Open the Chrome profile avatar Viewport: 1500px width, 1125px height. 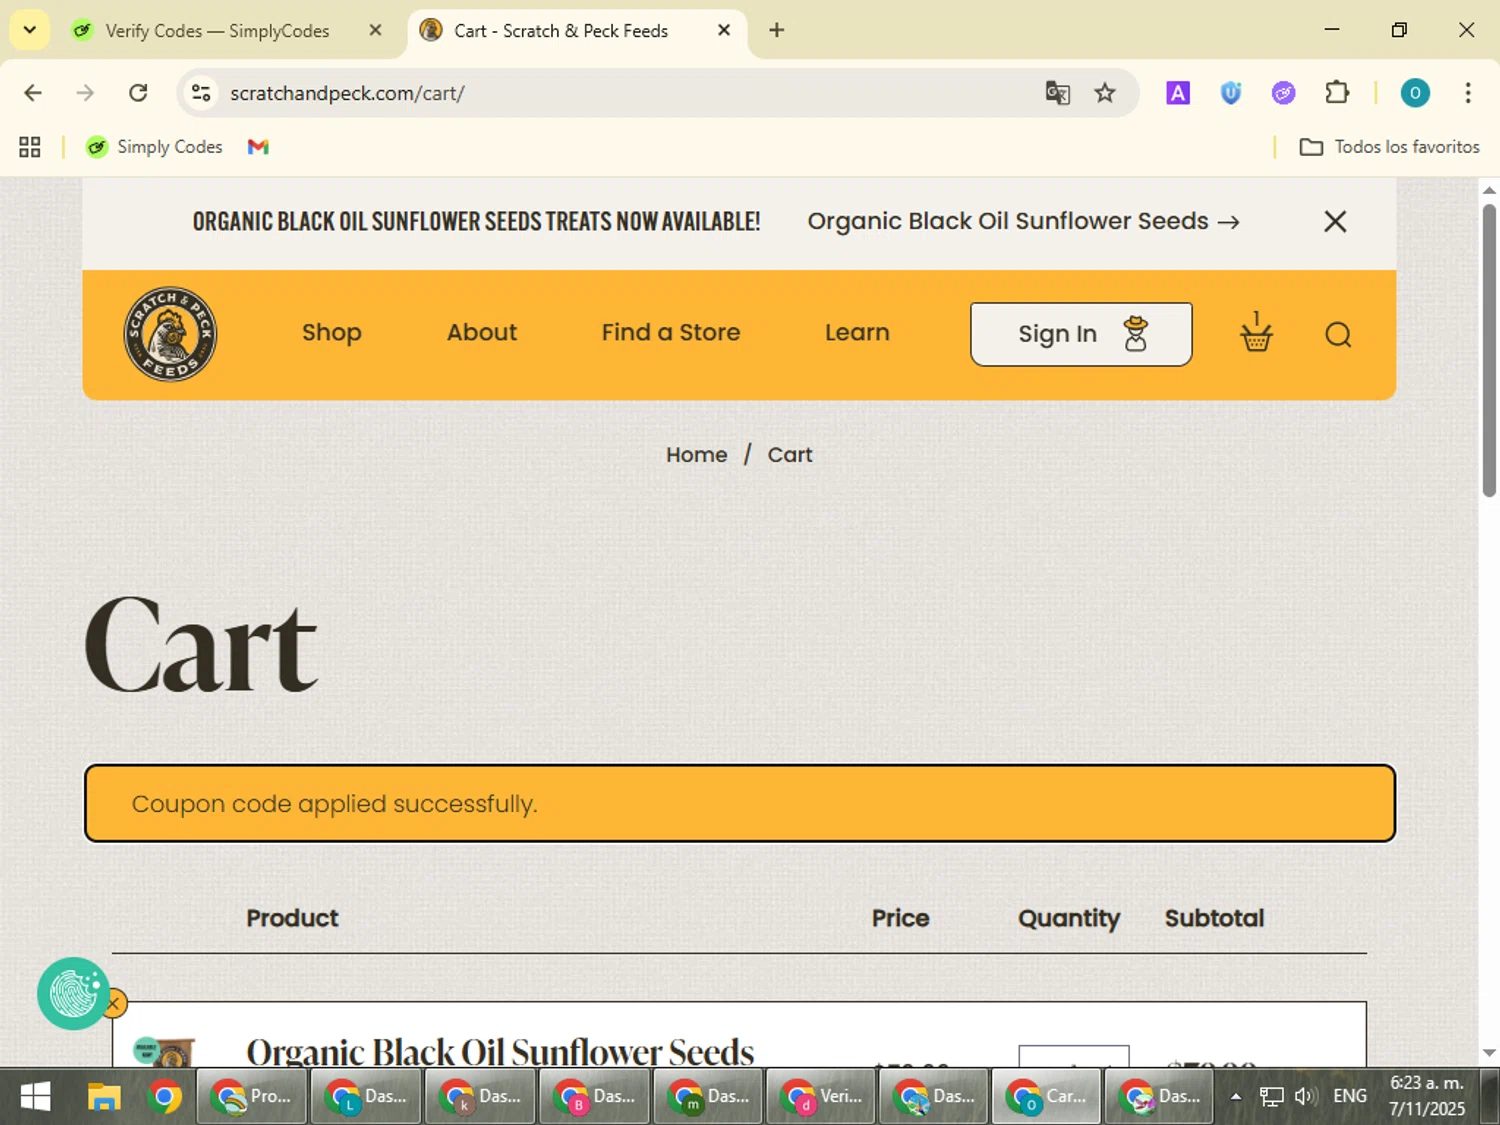pos(1414,93)
